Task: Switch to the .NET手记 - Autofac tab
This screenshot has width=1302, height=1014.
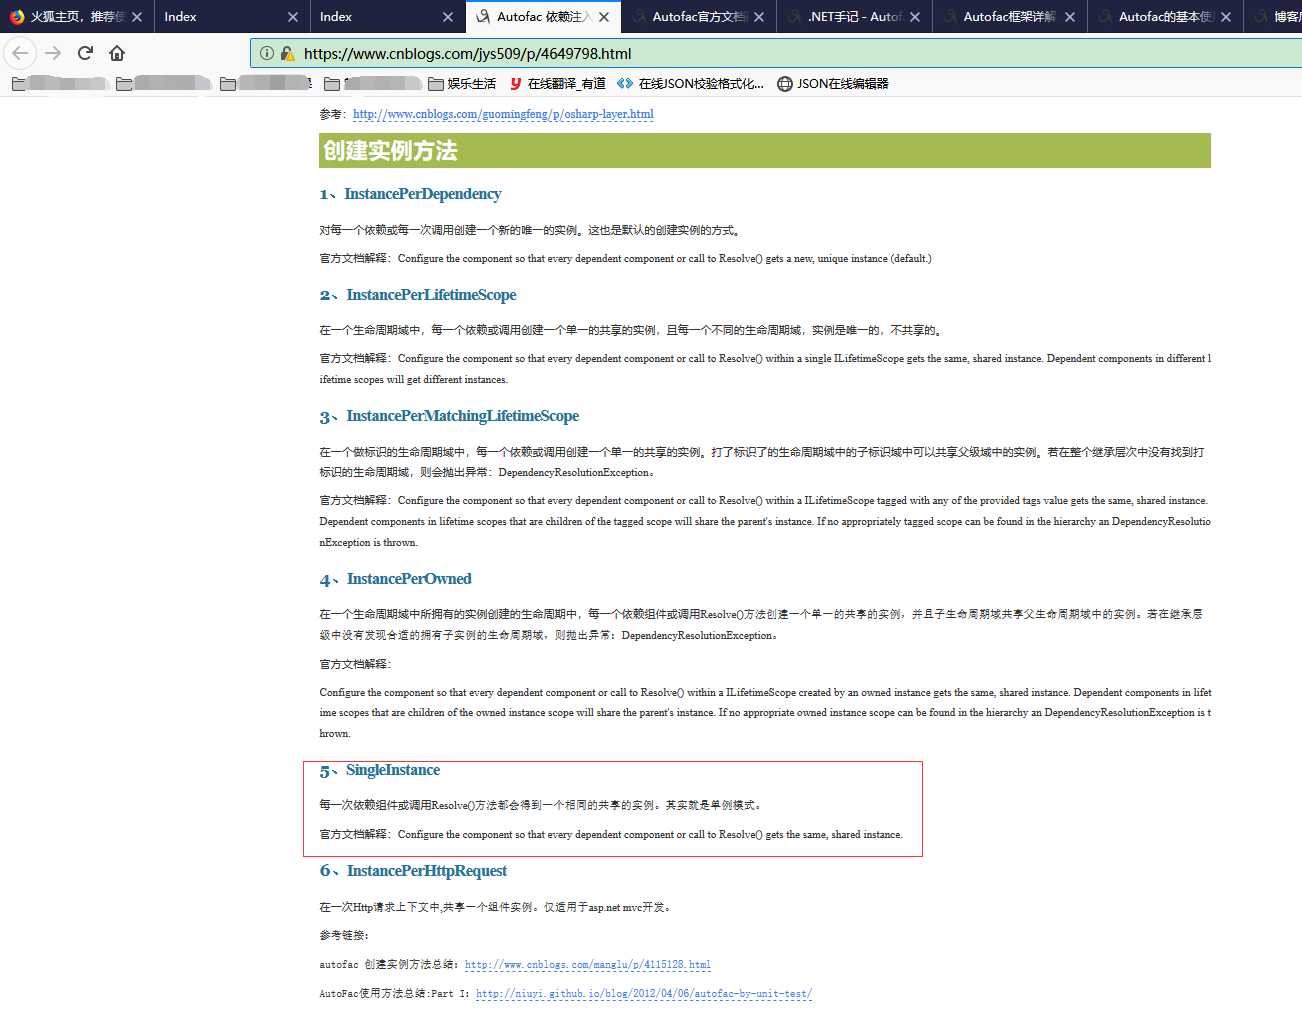Action: (855, 17)
